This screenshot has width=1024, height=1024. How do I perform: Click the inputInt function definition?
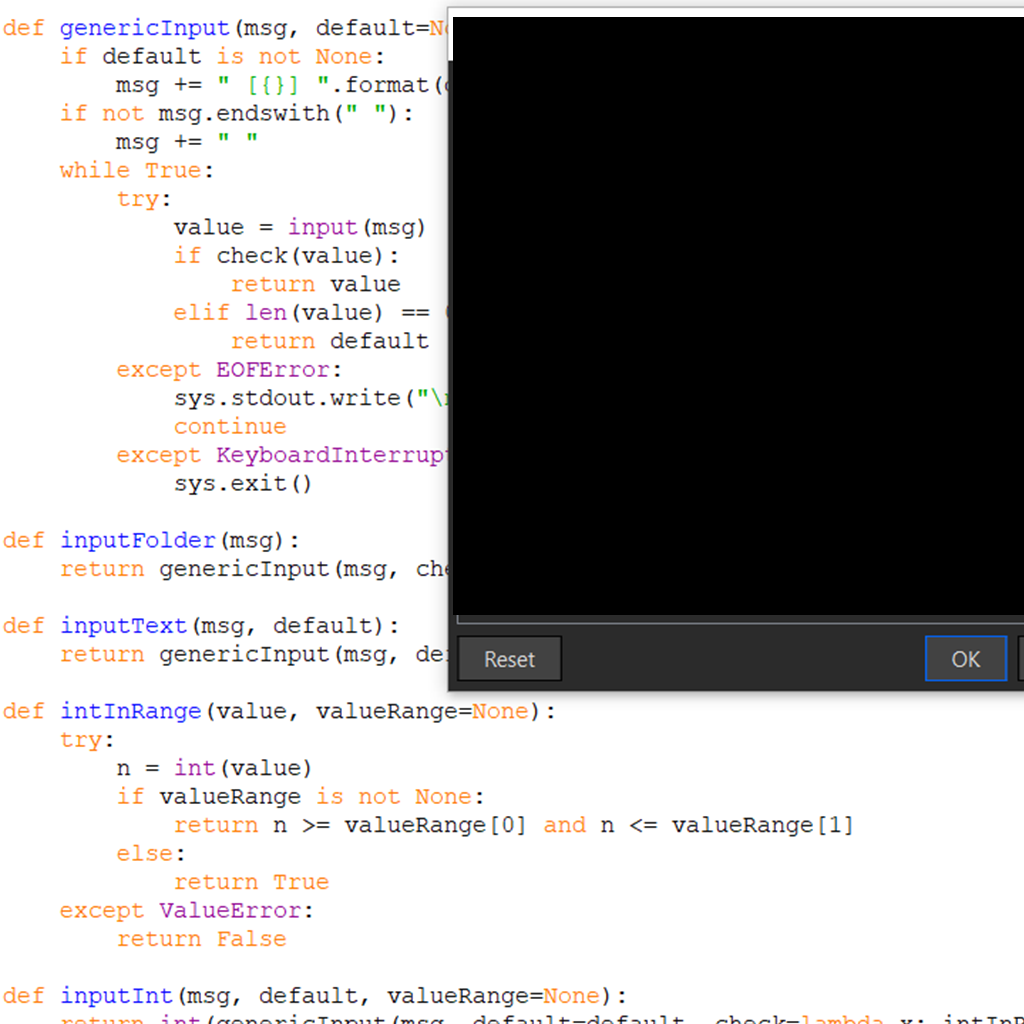(116, 995)
